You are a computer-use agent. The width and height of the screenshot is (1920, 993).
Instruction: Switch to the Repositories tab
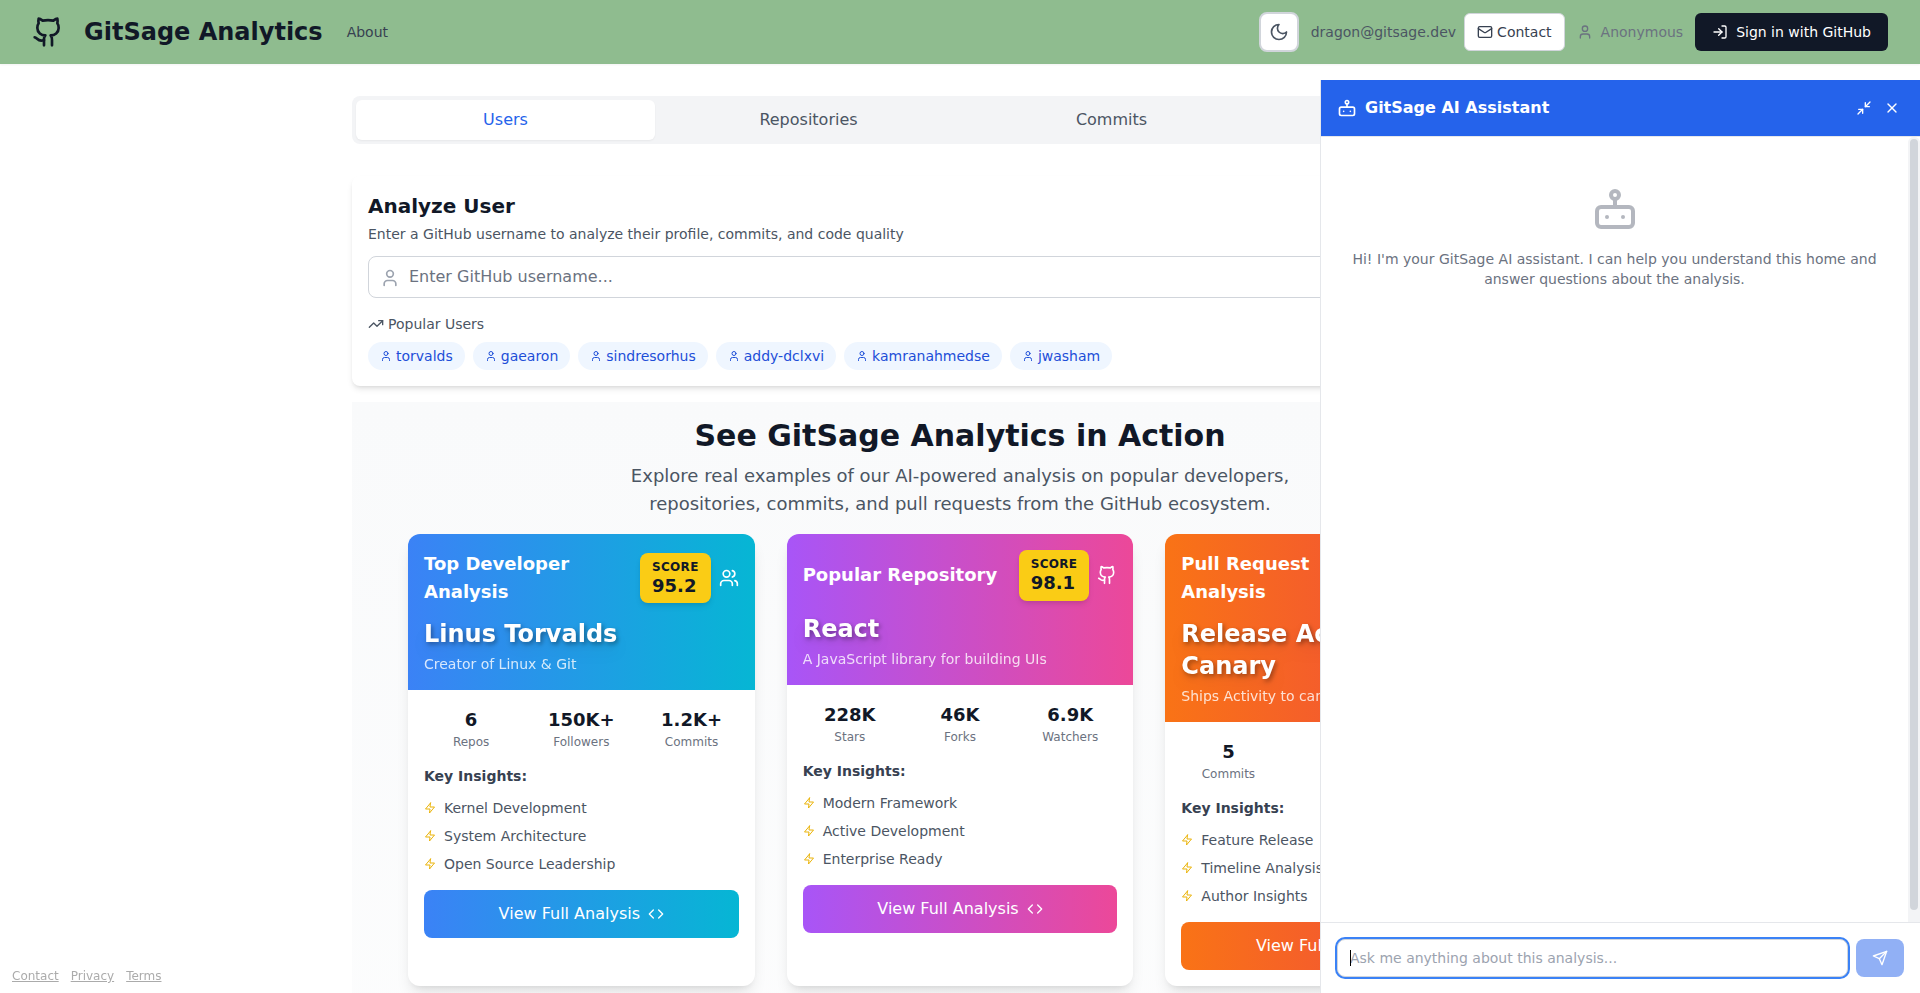pos(808,120)
